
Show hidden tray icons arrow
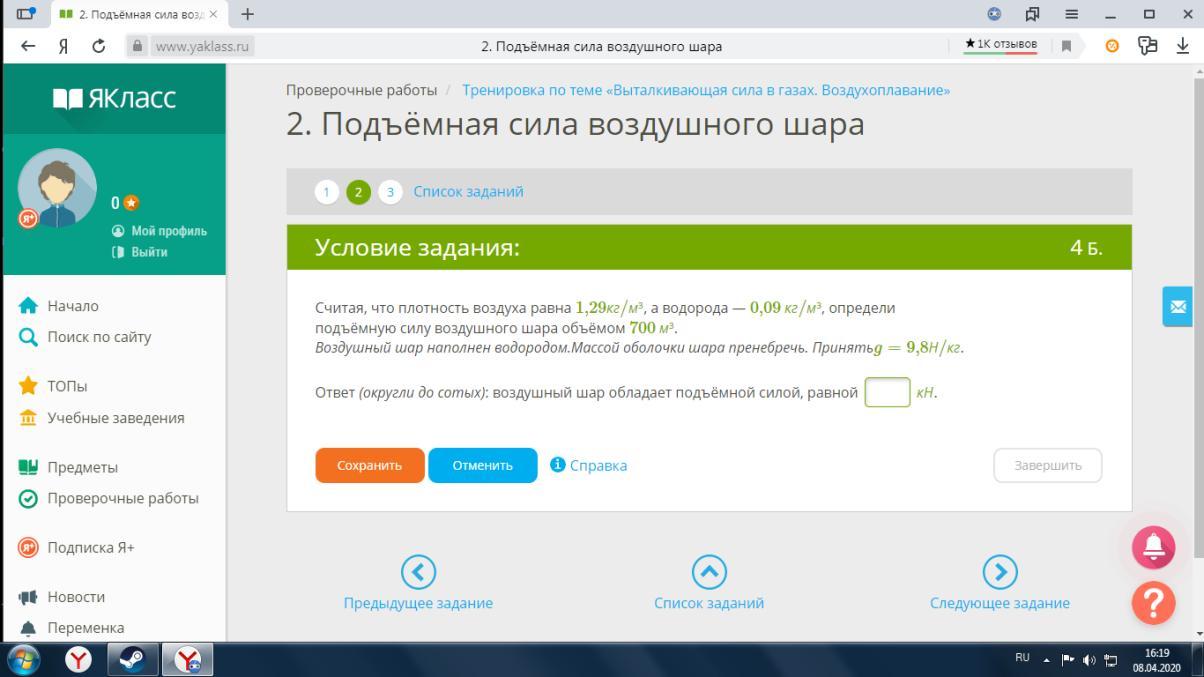click(x=1046, y=660)
